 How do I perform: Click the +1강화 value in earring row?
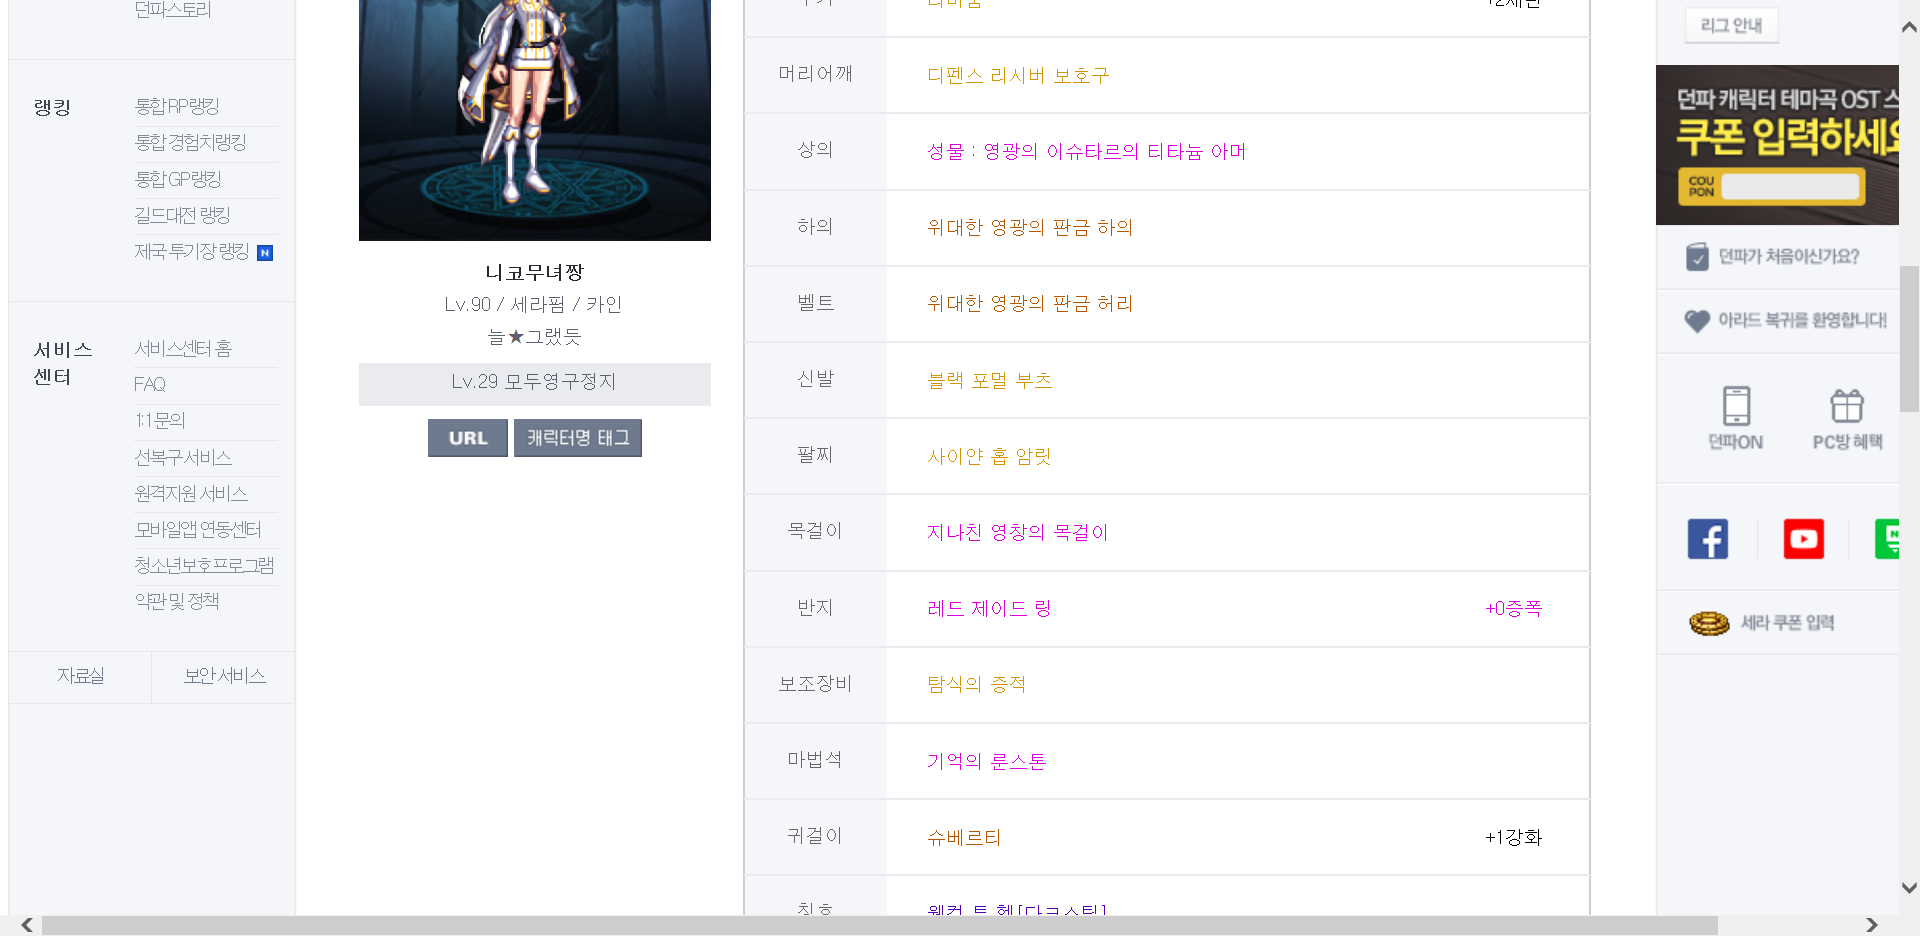[x=1513, y=837]
